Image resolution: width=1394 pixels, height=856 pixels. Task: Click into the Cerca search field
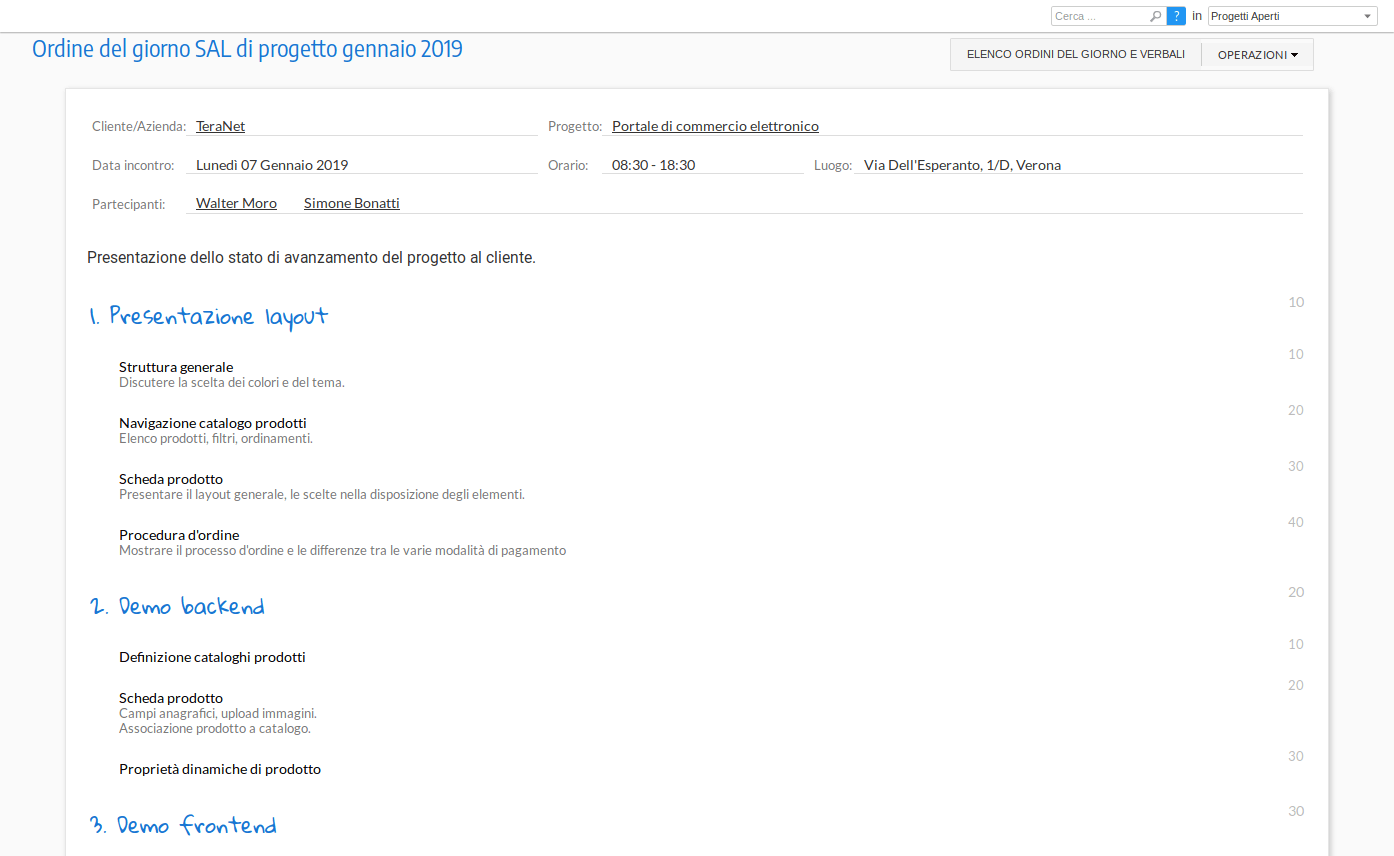(1100, 16)
